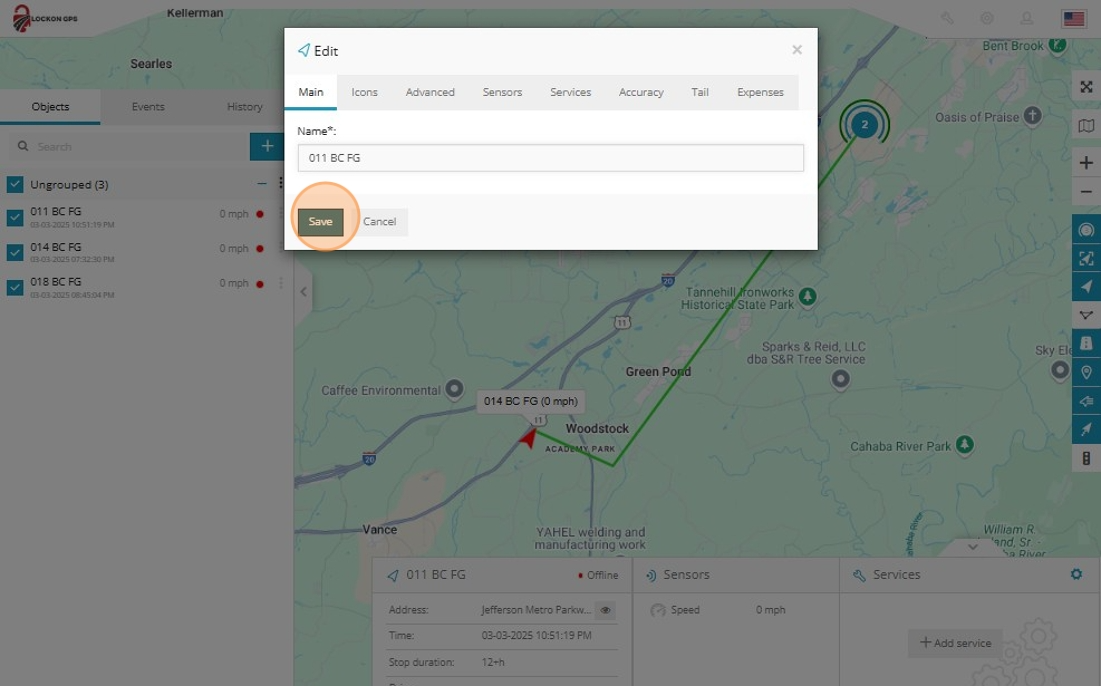Close the Edit dialog with X
Screen dimensions: 1101x686
pos(797,50)
